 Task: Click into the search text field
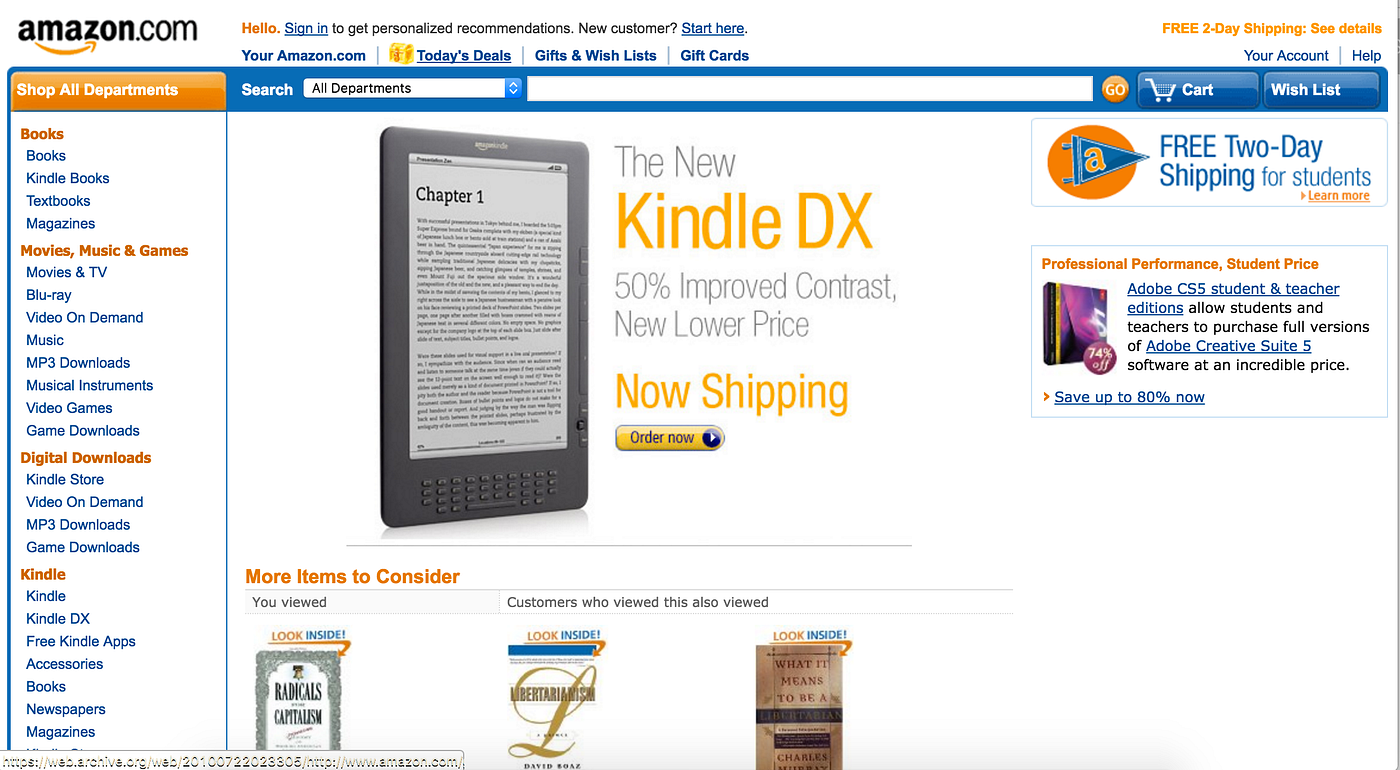(810, 89)
